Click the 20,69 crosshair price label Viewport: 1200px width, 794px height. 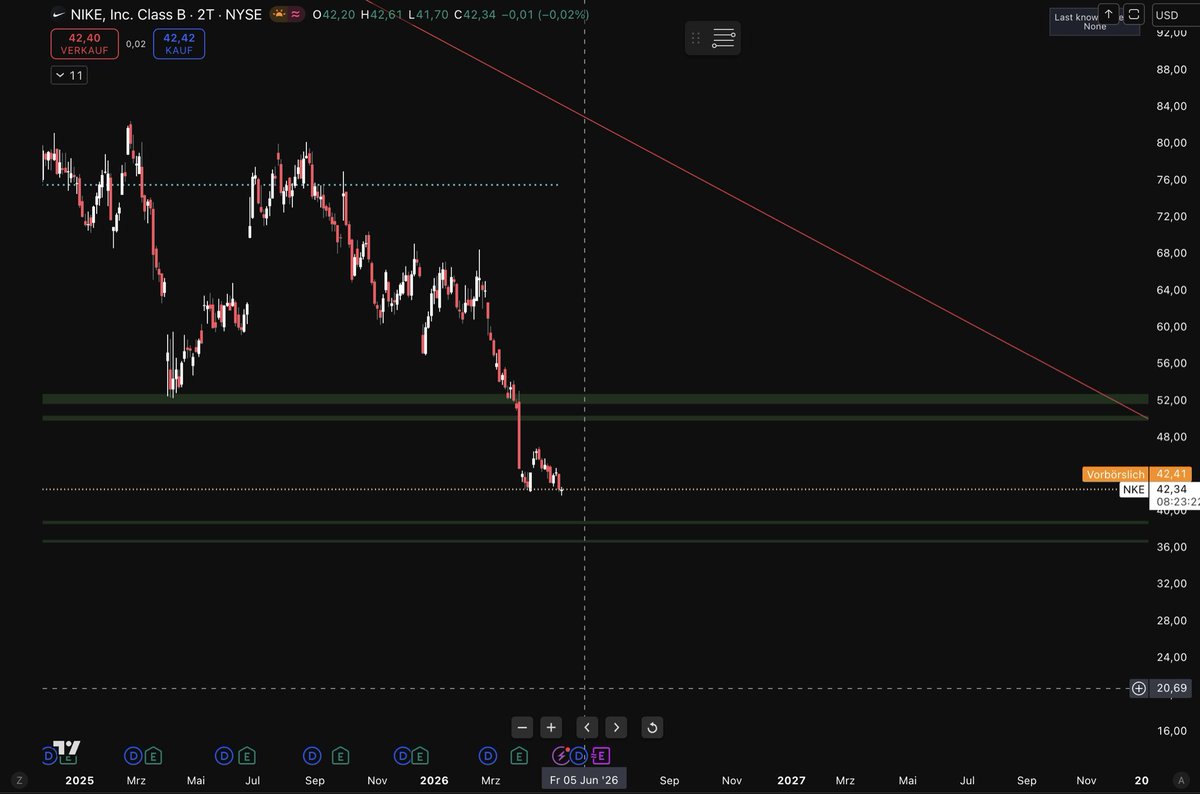(1170, 688)
